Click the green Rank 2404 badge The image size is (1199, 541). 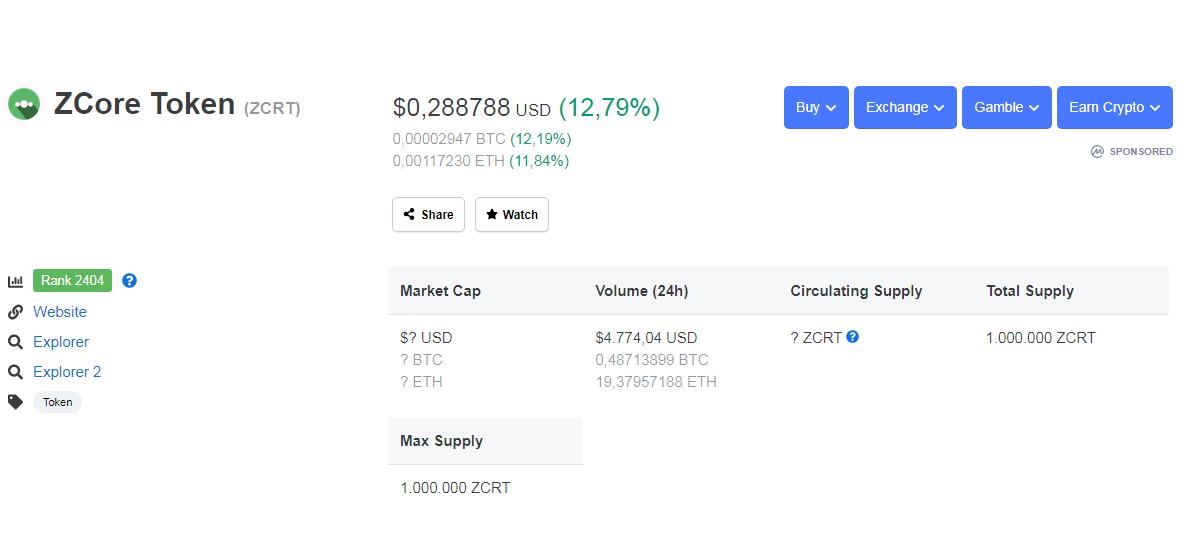click(72, 281)
